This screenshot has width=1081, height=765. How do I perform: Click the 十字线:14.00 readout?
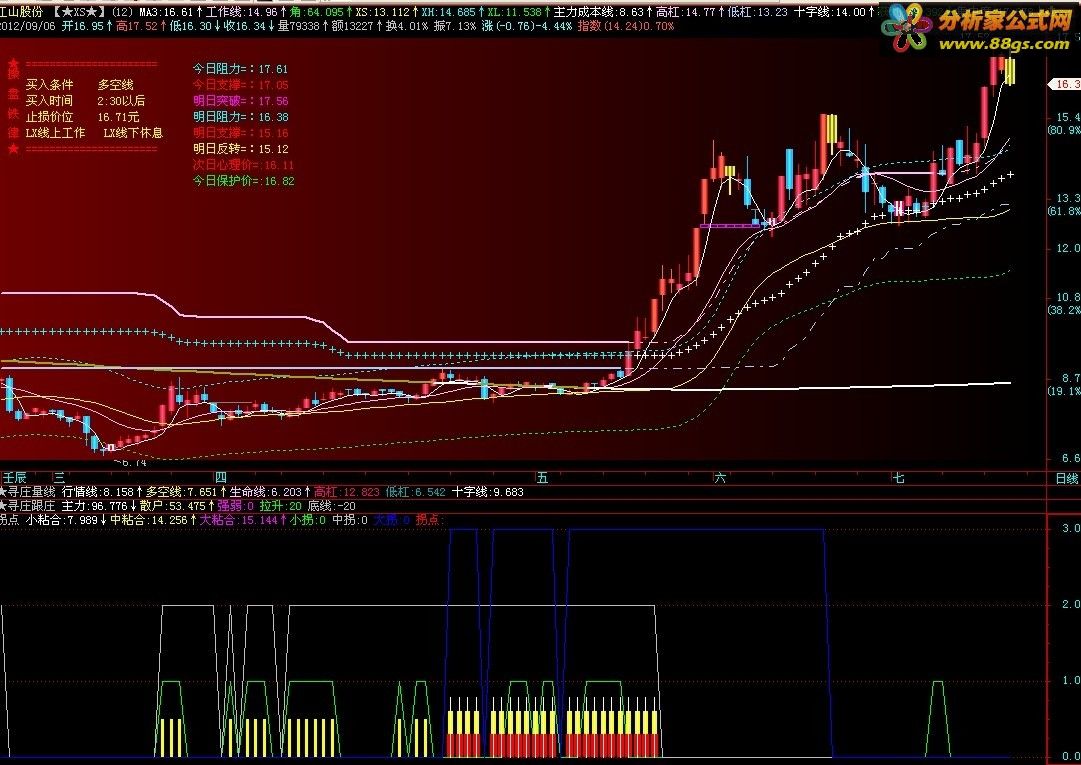(x=829, y=12)
